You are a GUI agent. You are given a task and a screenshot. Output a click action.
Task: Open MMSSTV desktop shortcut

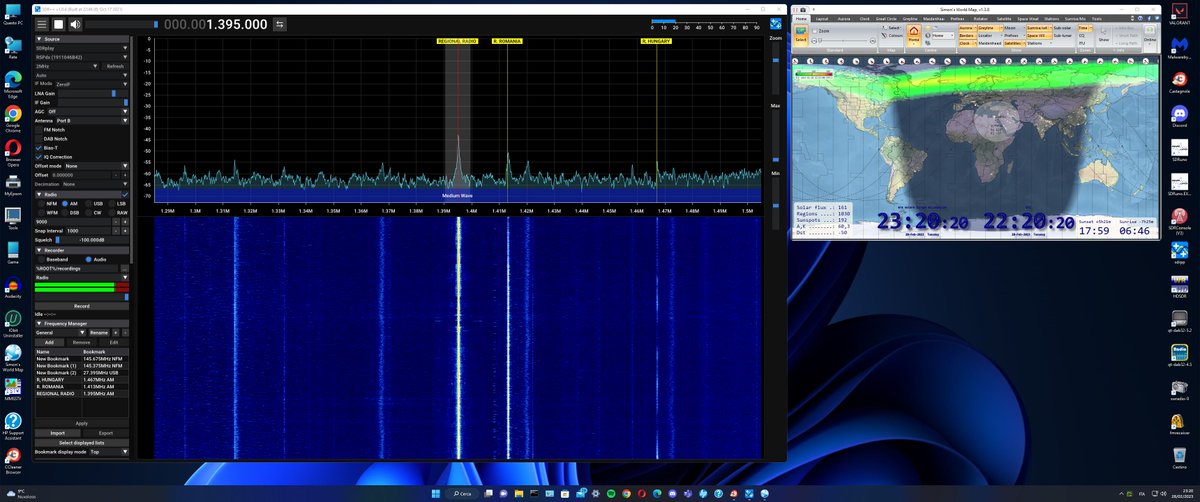(x=13, y=390)
